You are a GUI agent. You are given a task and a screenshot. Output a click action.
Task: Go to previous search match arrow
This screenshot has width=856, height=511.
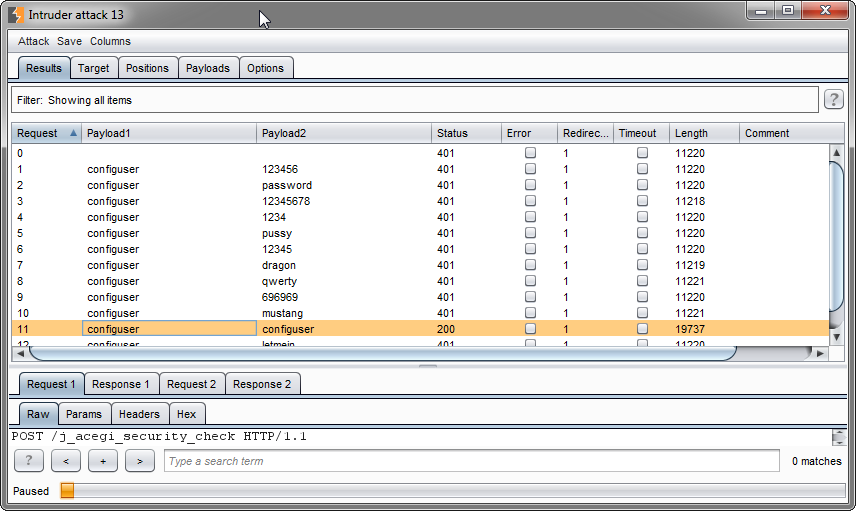pos(66,461)
